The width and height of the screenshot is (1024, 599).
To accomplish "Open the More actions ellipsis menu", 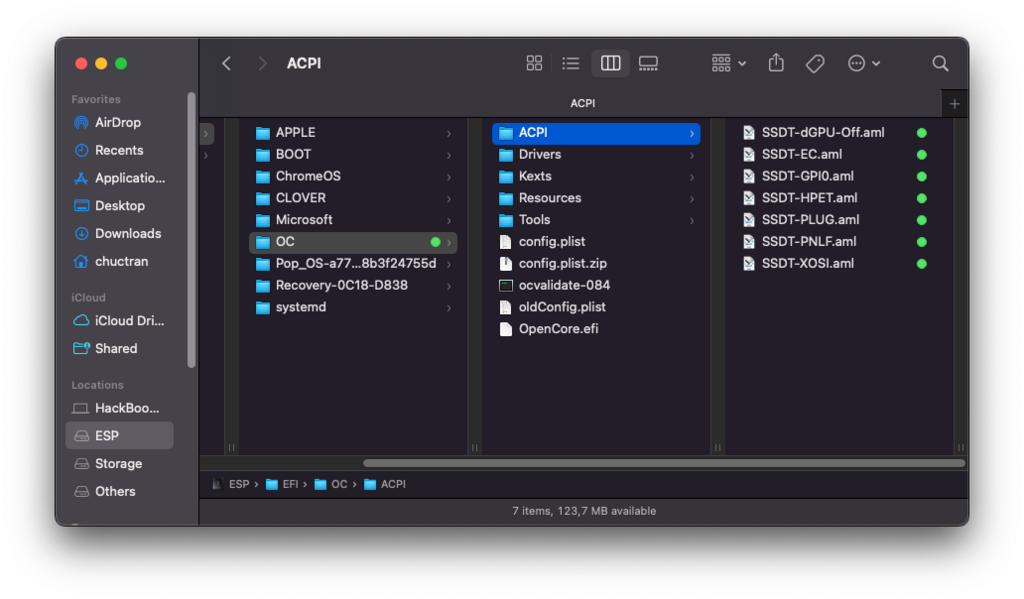I will (863, 63).
